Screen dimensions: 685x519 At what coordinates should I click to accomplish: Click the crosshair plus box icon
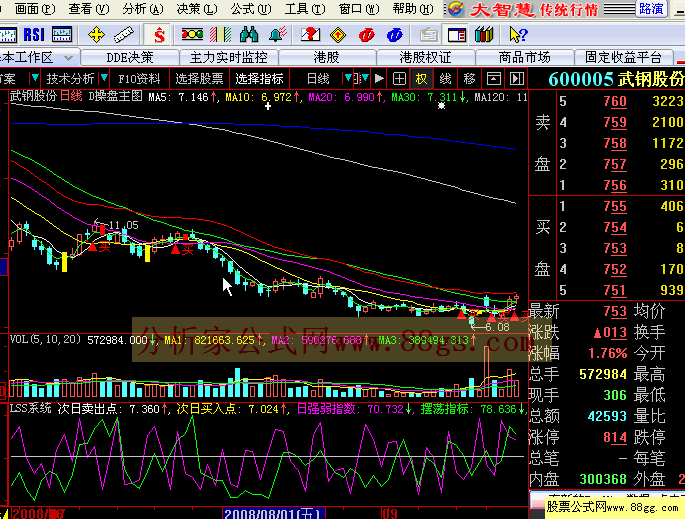click(399, 79)
